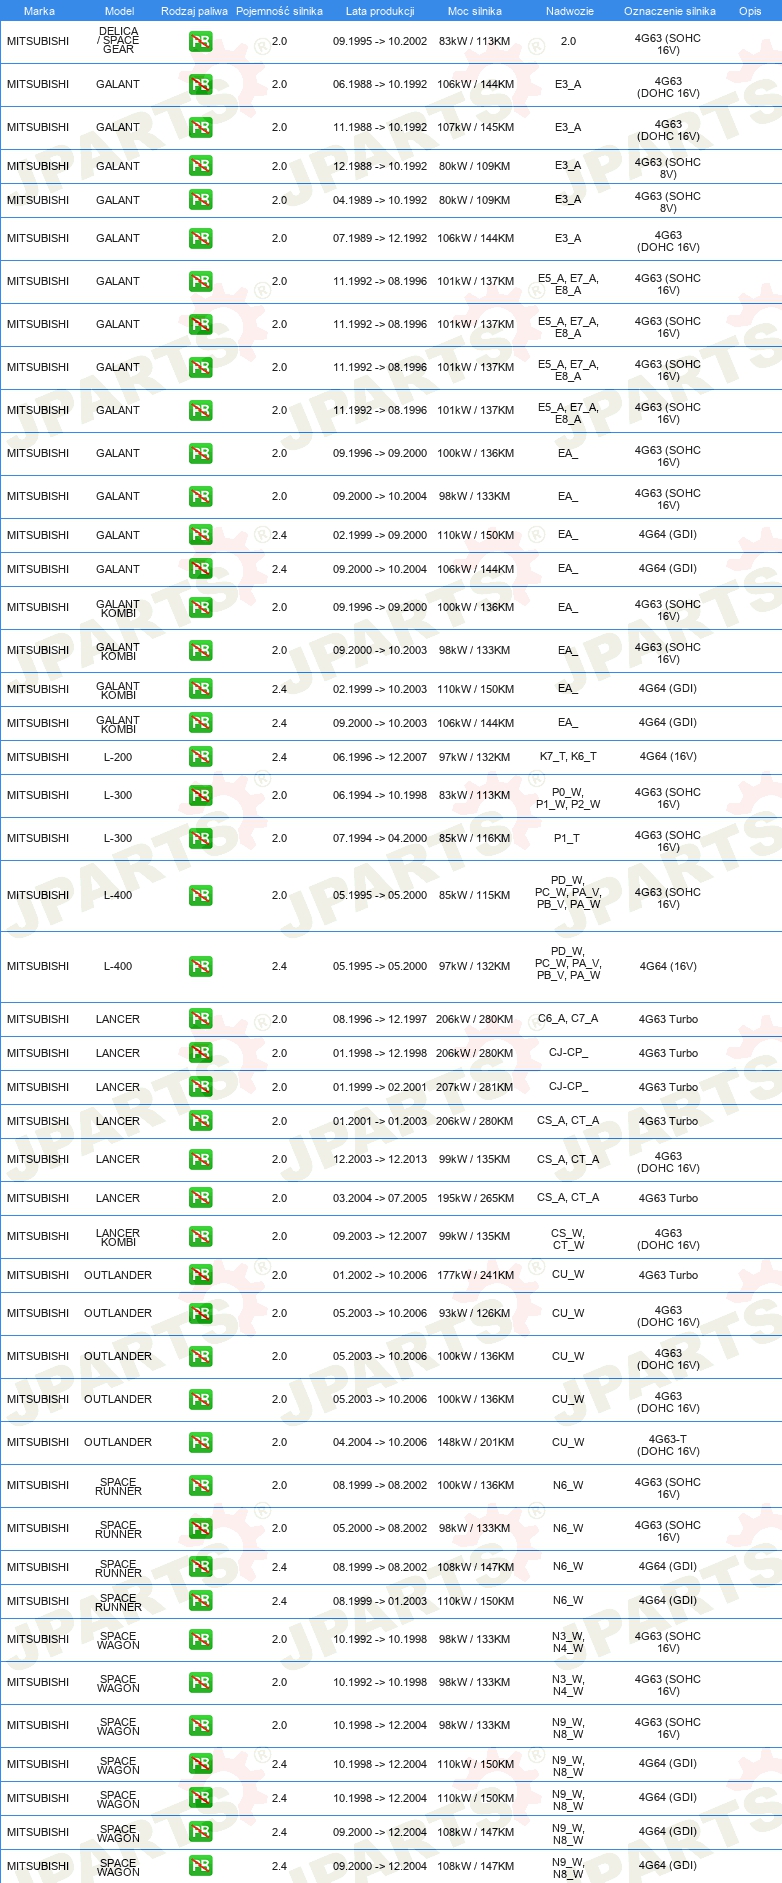The height and width of the screenshot is (1883, 782).
Task: Click fuel icon for GALANT 107kW / 145KM
Action: click(201, 128)
